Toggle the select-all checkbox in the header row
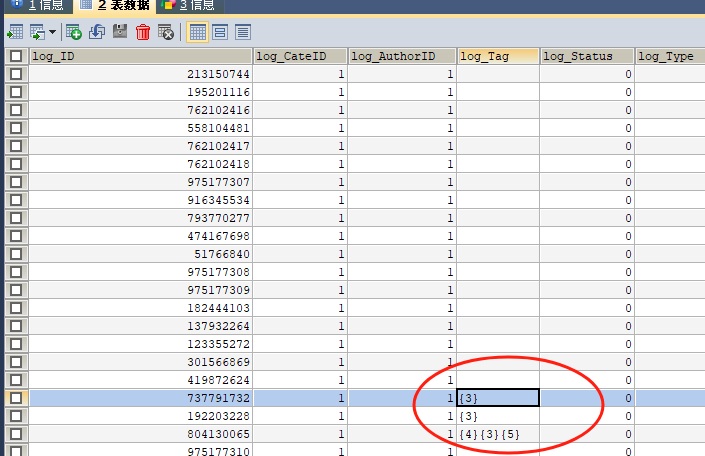The image size is (705, 456). pos(15,57)
